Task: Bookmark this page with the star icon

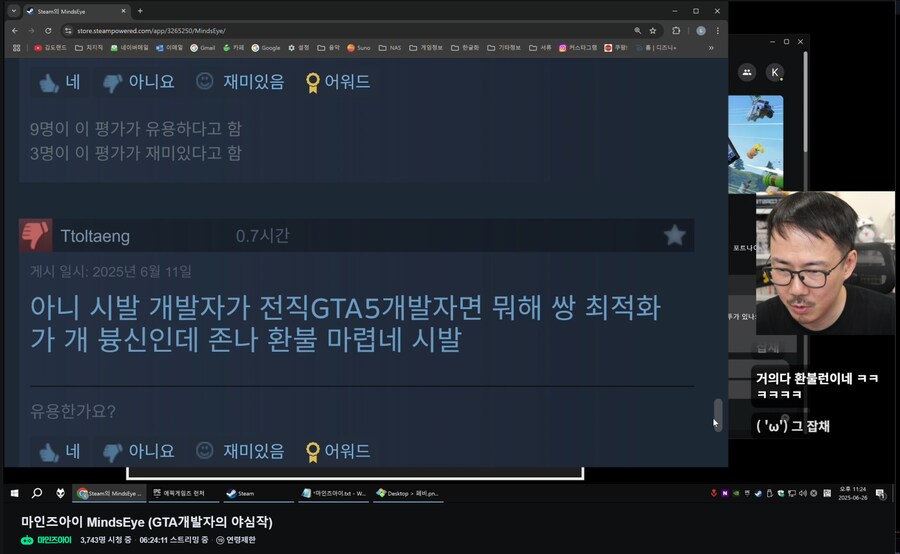Action: [x=653, y=31]
